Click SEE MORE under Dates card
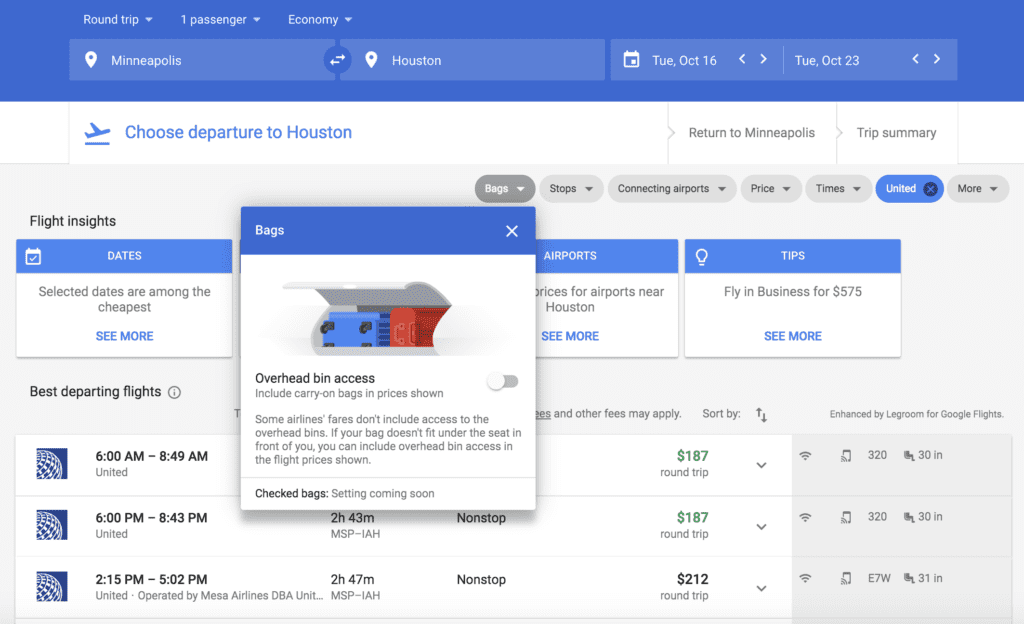This screenshot has height=624, width=1024. (124, 336)
